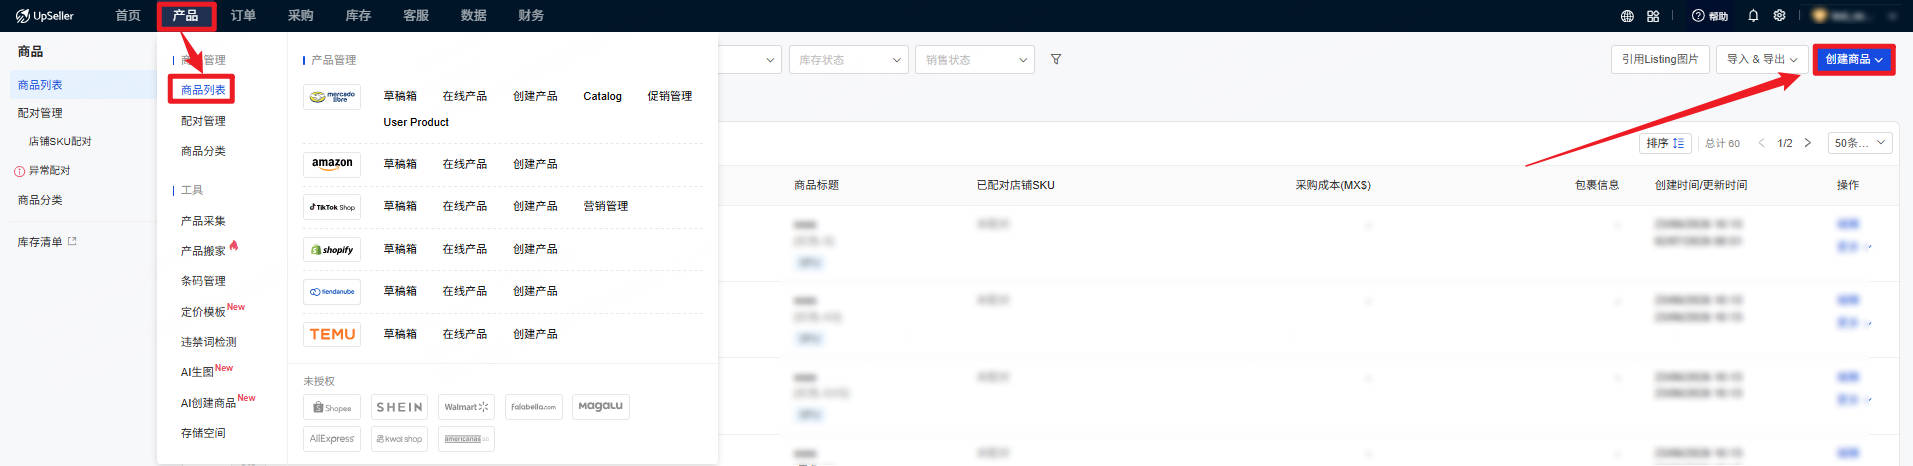Open Mercado Libre User Product link

[416, 122]
